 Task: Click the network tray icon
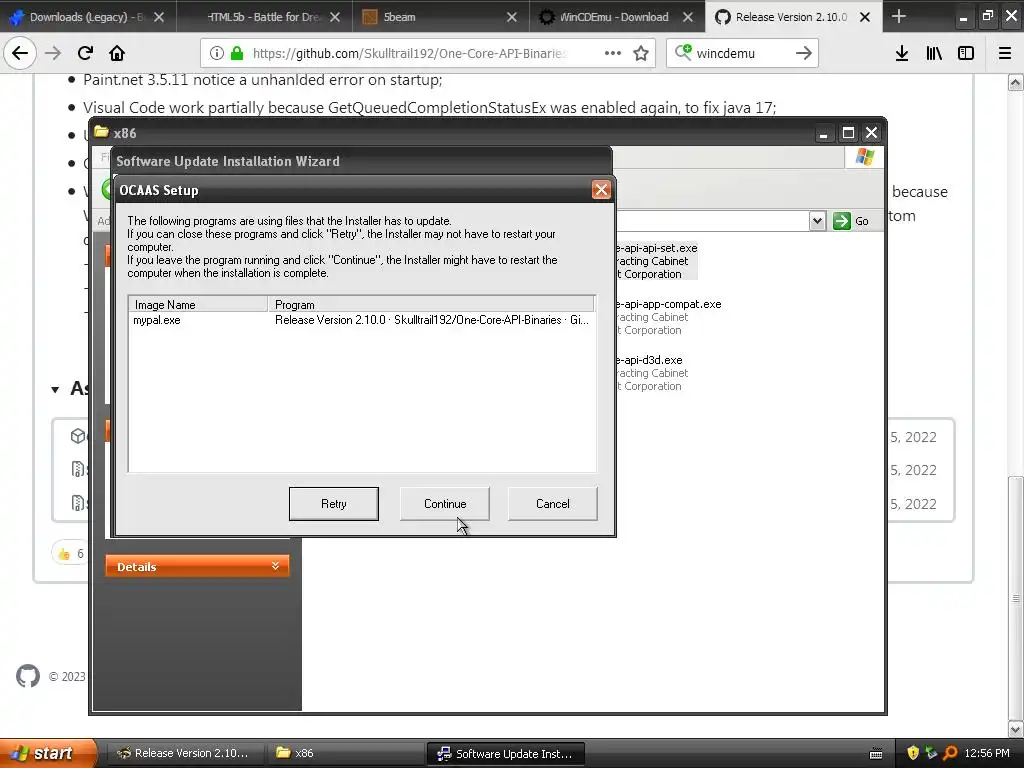pyautogui.click(x=931, y=753)
